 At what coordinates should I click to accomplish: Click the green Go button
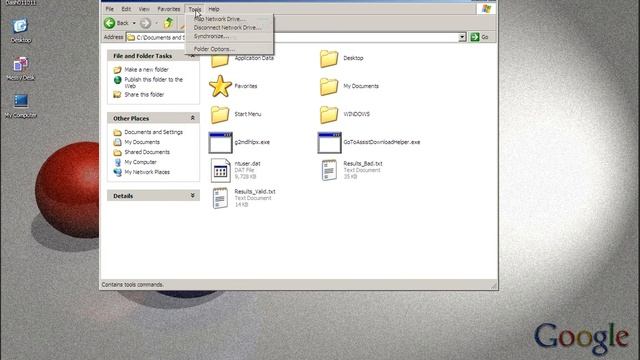coord(479,37)
